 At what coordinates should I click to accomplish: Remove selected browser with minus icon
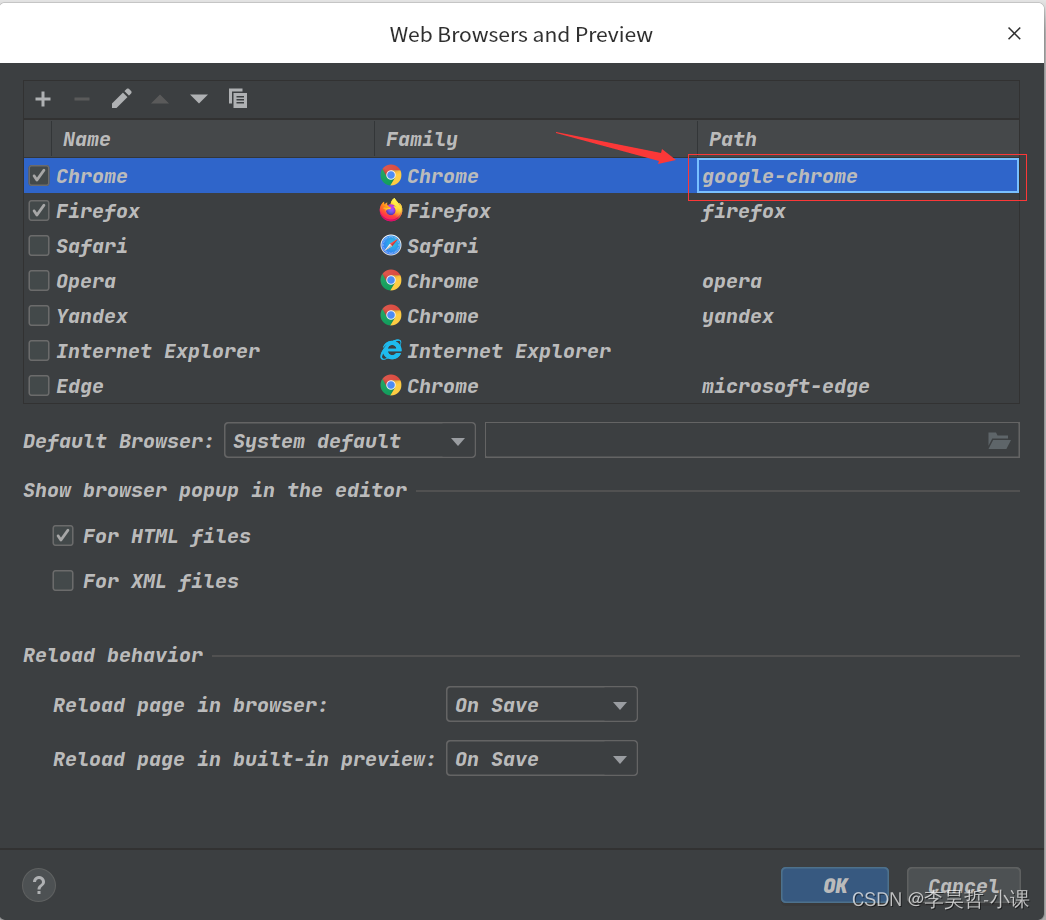pos(82,99)
